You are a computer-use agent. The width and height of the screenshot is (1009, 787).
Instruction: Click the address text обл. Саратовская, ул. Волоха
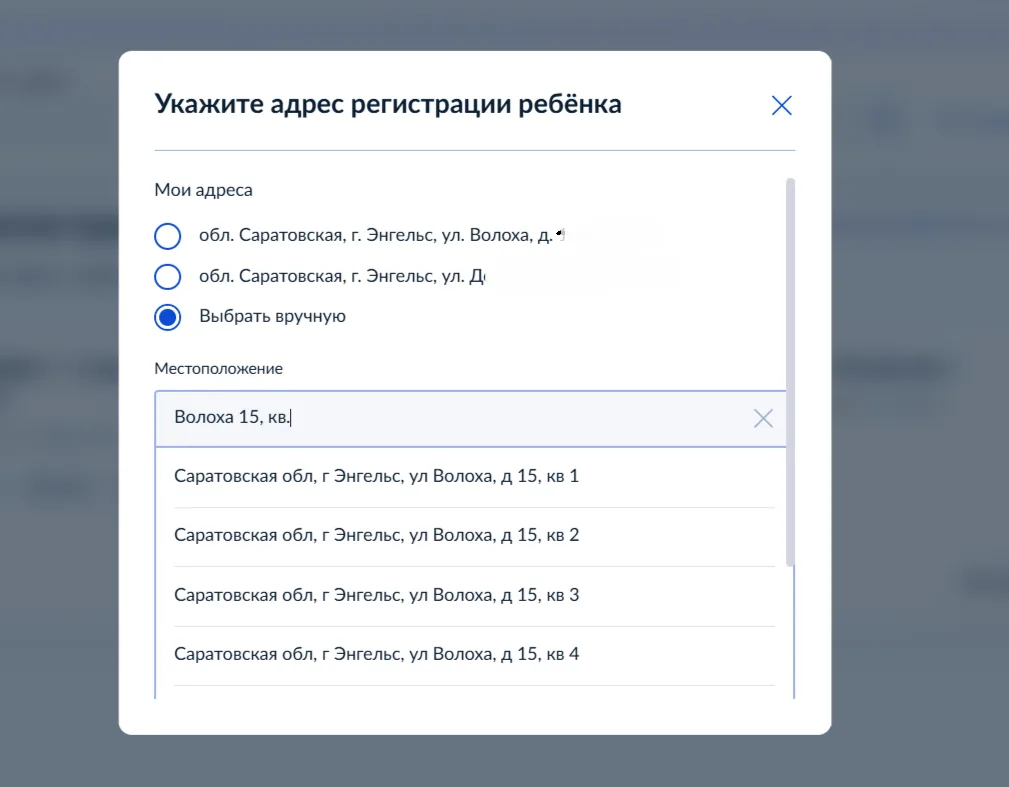tap(381, 236)
